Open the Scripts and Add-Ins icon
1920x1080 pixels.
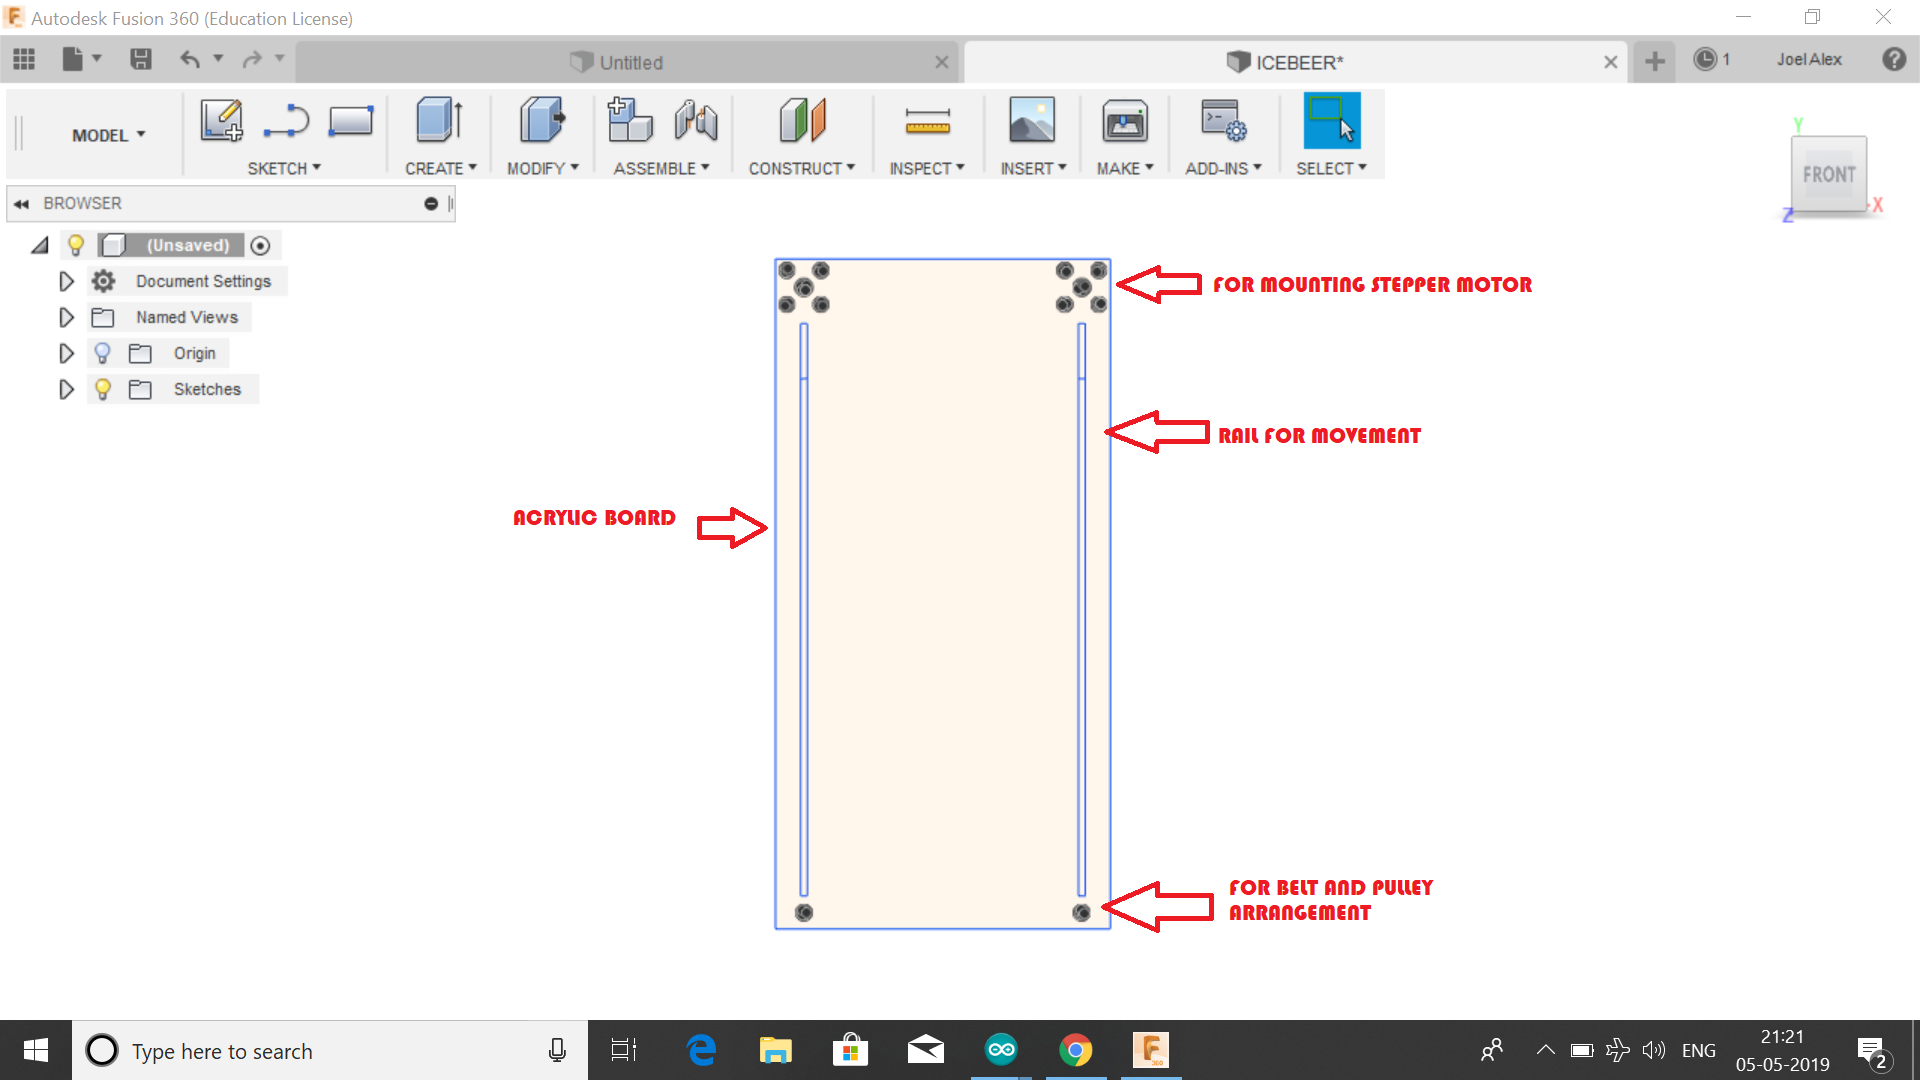pos(1222,121)
